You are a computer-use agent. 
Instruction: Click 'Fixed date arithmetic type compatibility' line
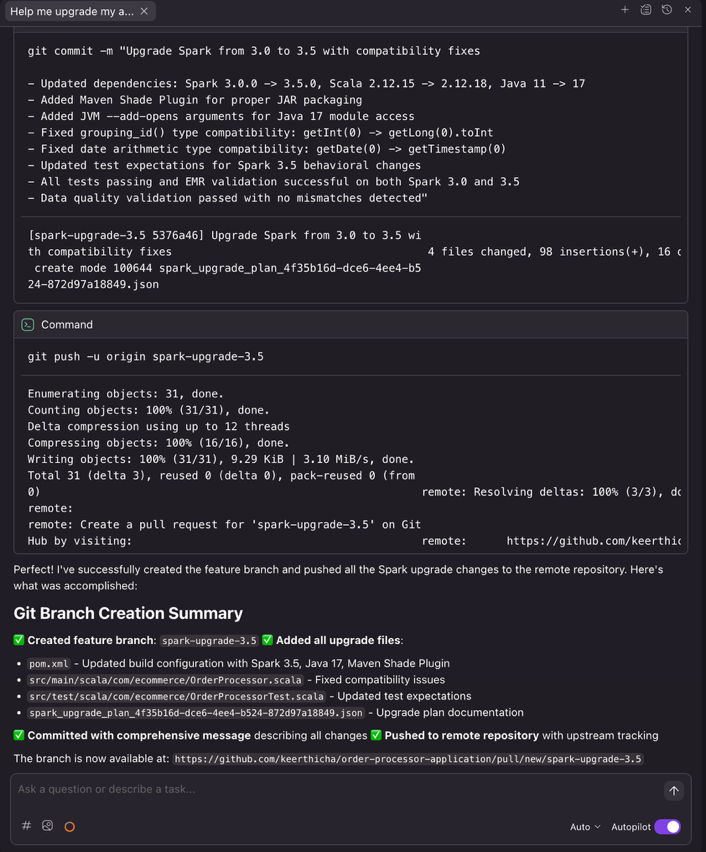267,149
